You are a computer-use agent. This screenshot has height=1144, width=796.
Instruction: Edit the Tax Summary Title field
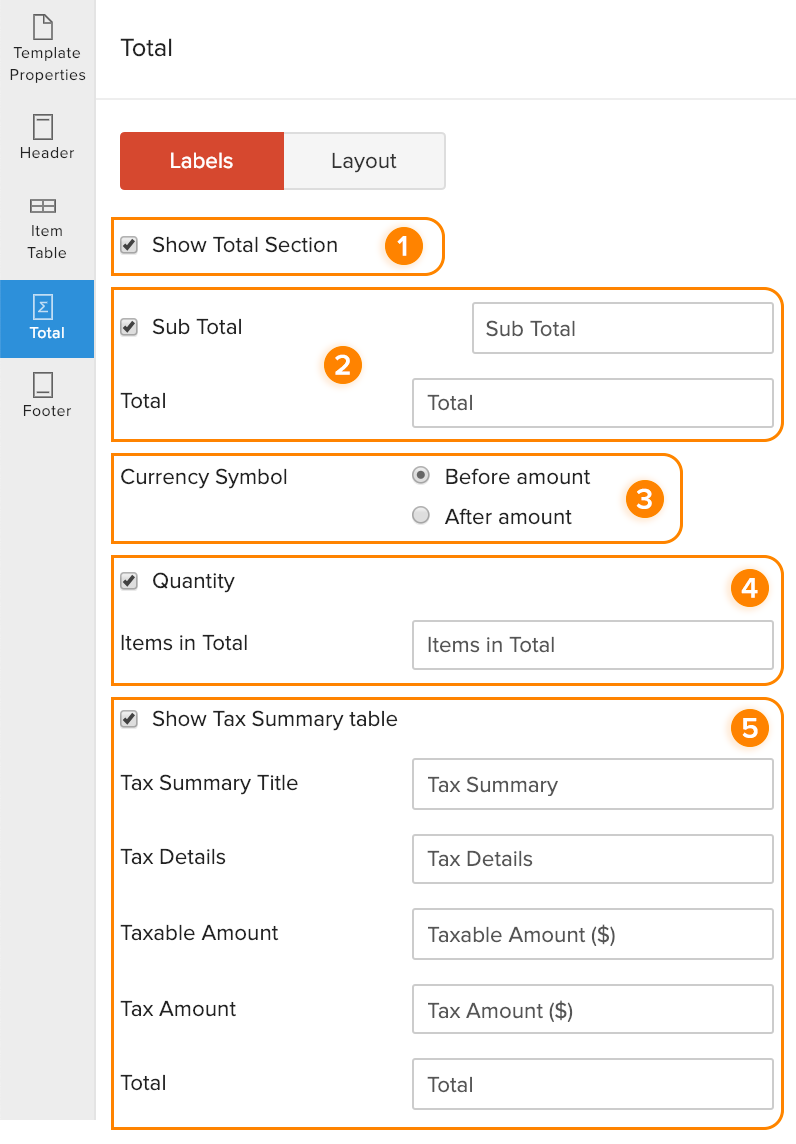[x=592, y=785]
